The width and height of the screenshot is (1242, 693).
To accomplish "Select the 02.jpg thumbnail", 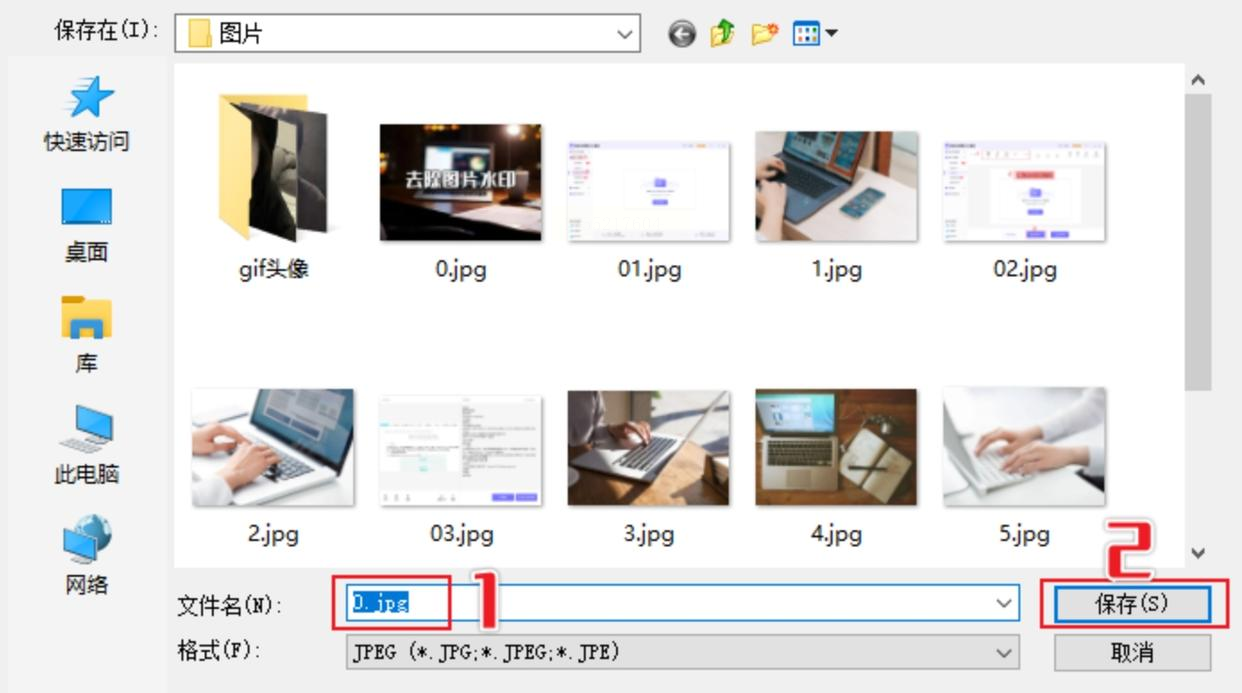I will (1024, 191).
